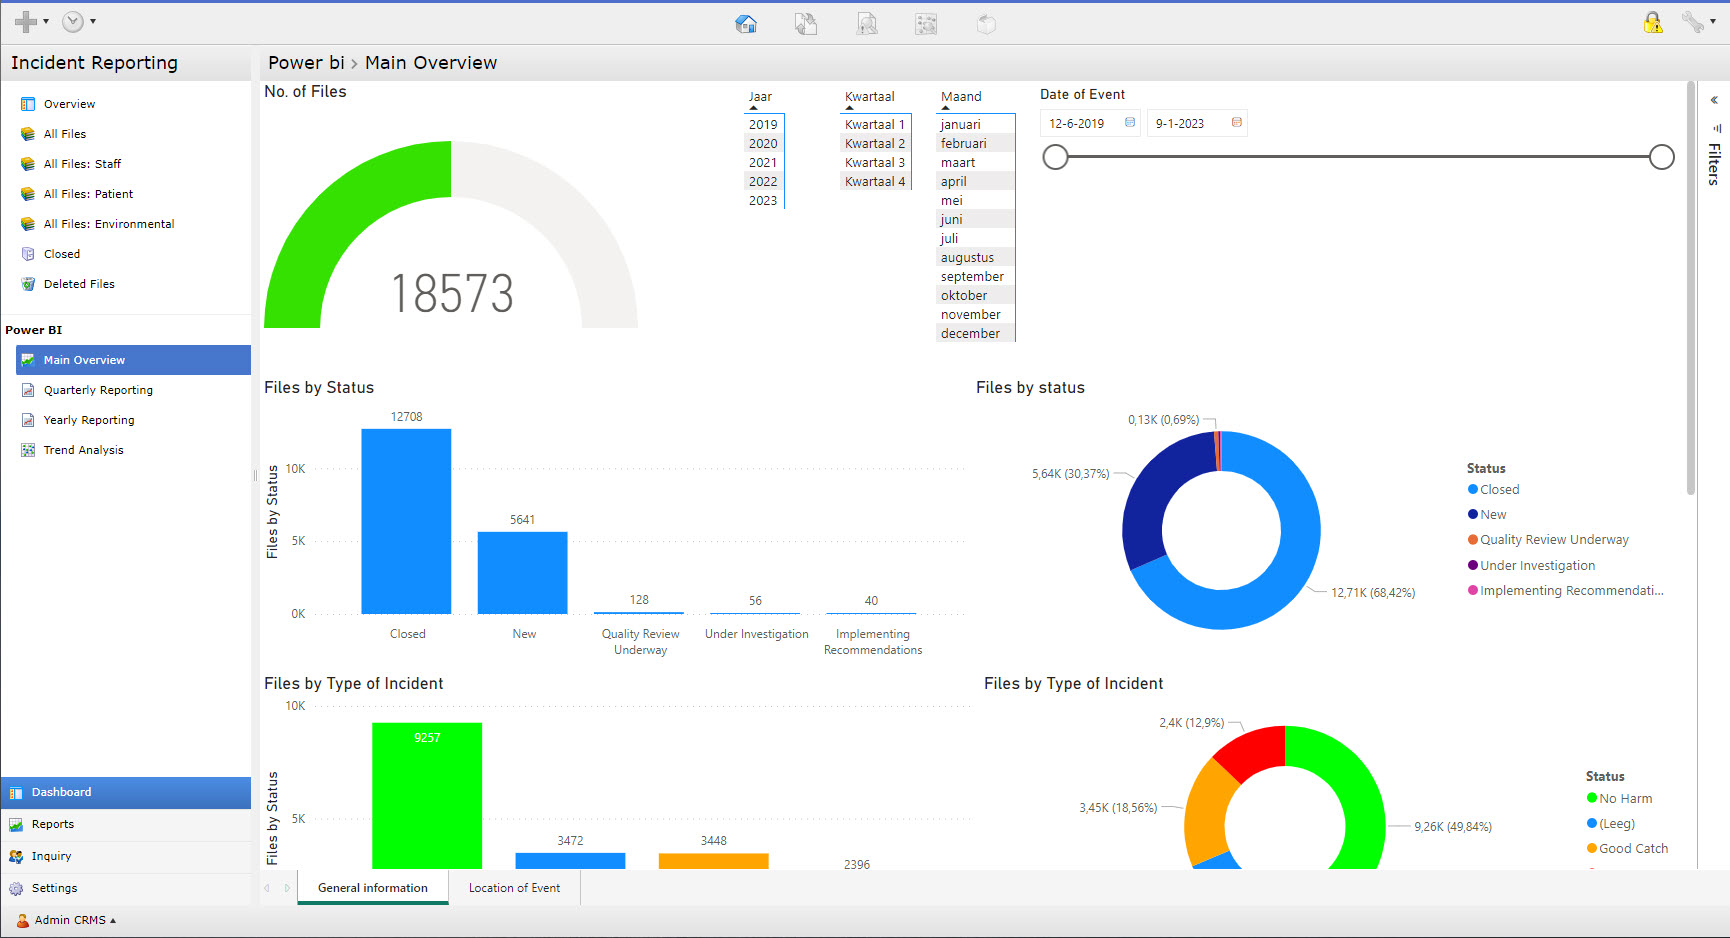This screenshot has width=1730, height=938.
Task: Click the Reports navigation entry
Action: 52,823
